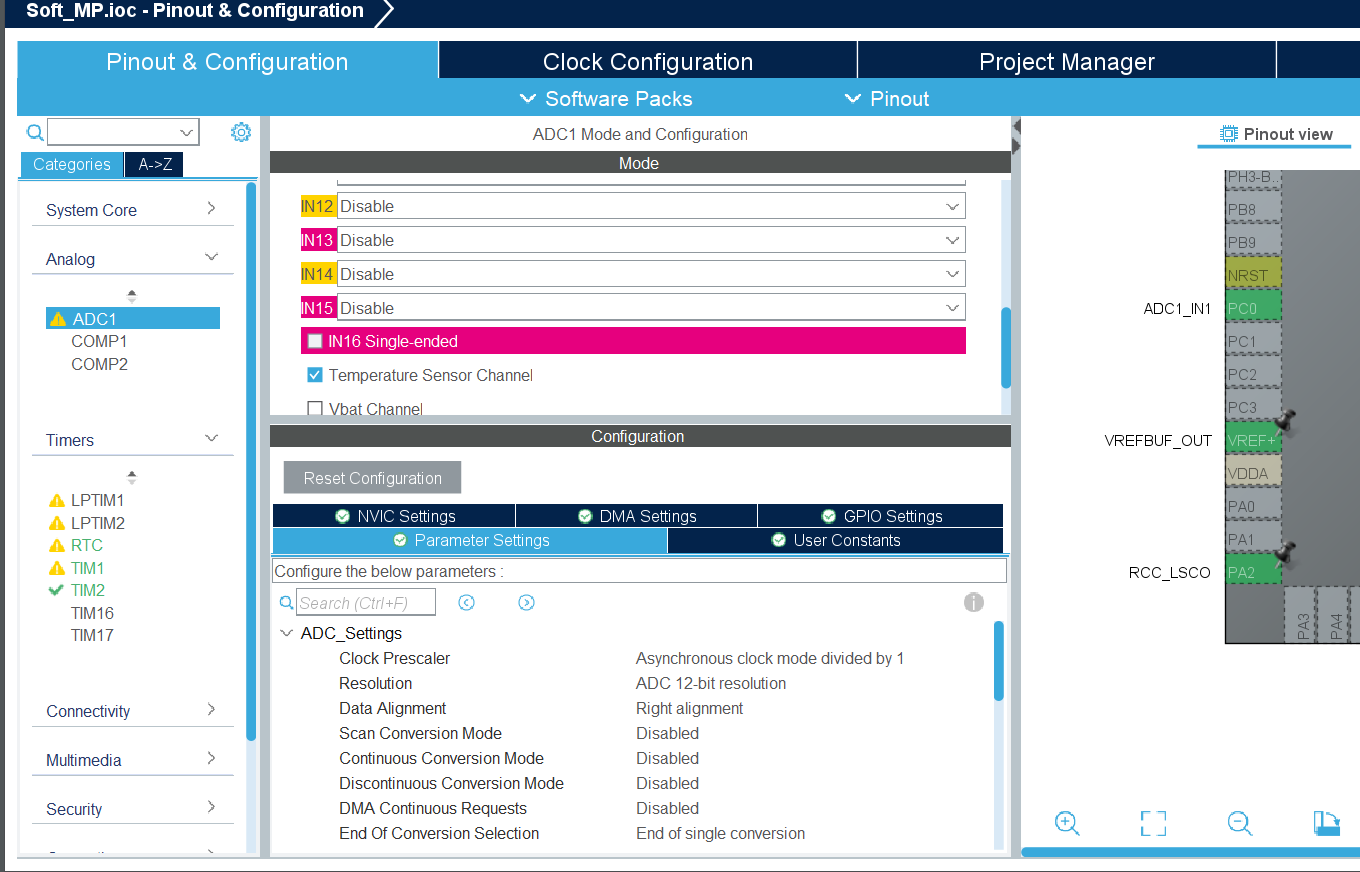The height and width of the screenshot is (872, 1360).
Task: Click the previous-search arrow icon in Parameter Settings
Action: [x=466, y=601]
